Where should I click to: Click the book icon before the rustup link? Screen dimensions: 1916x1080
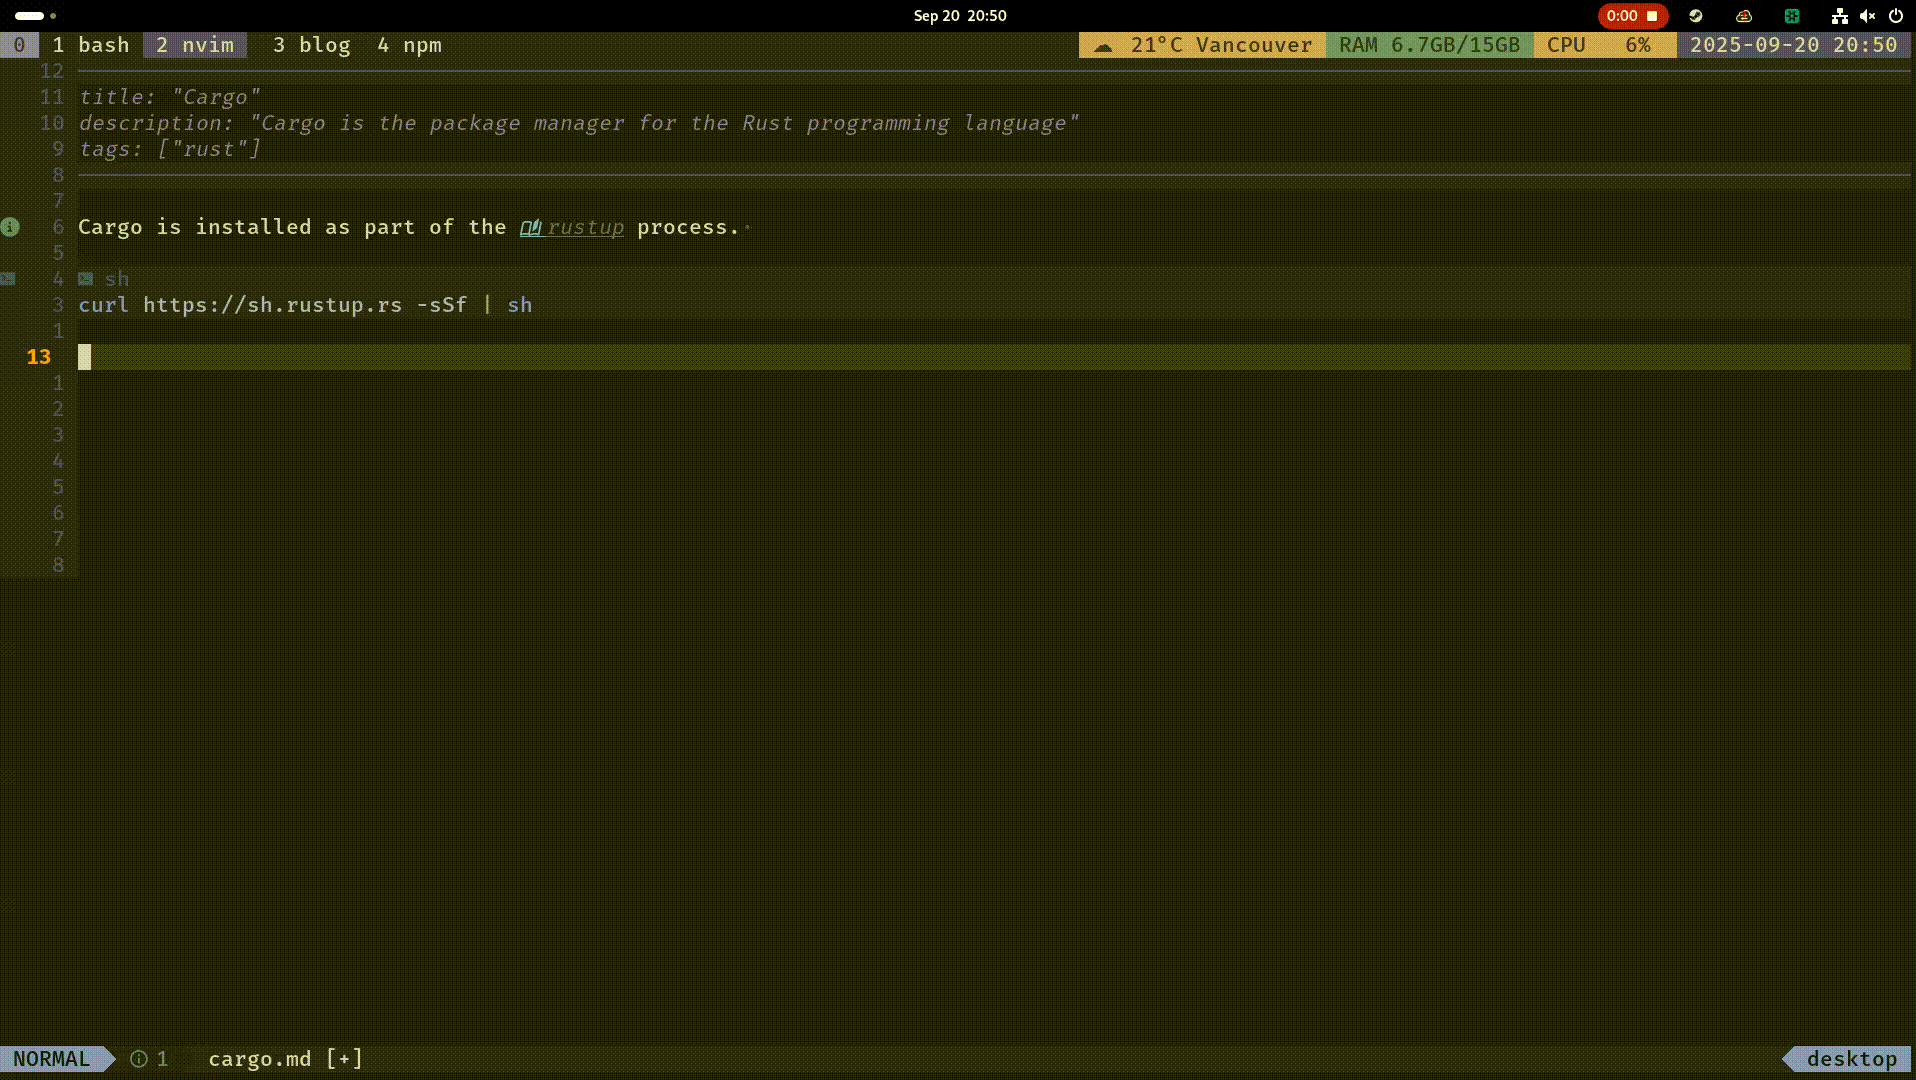[x=530, y=227]
